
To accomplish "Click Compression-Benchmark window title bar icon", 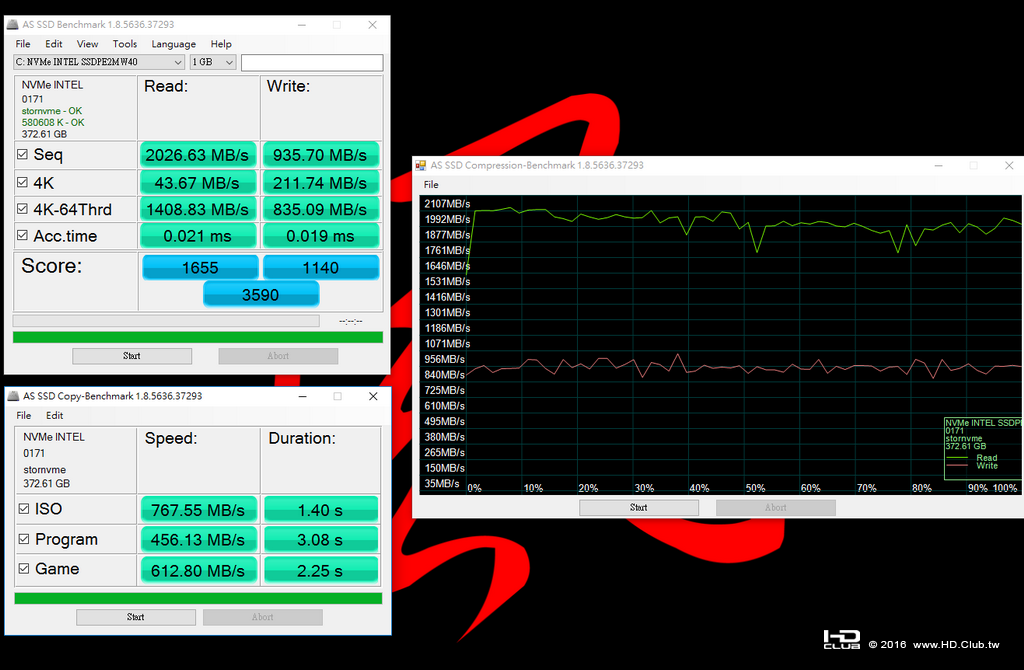I will [x=421, y=165].
